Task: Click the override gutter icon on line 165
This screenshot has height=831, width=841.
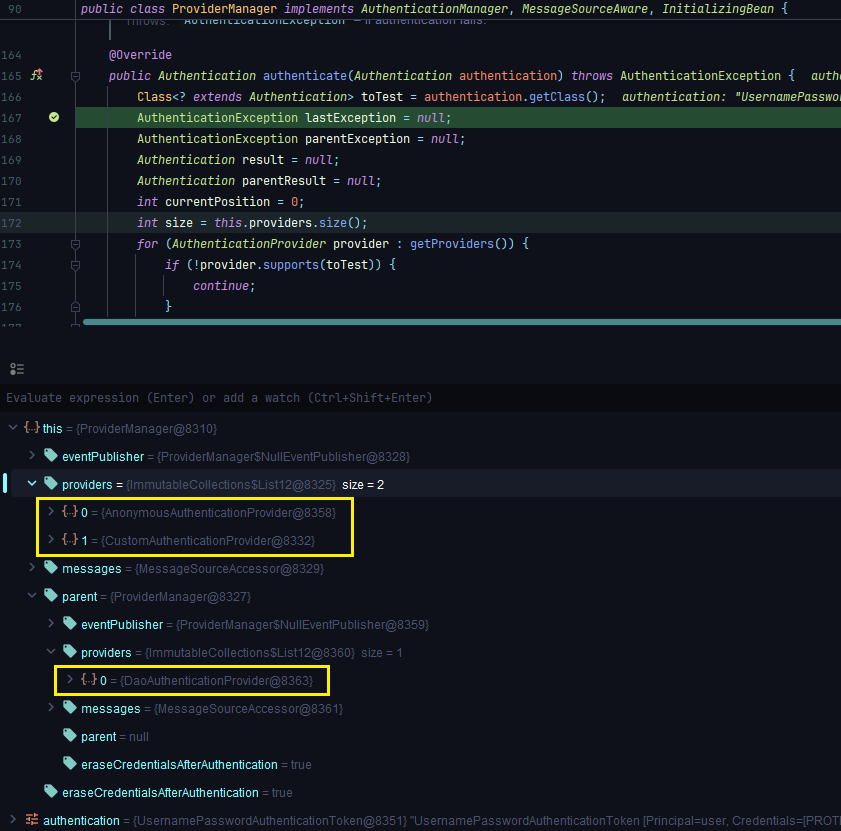Action: pyautogui.click(x=37, y=76)
